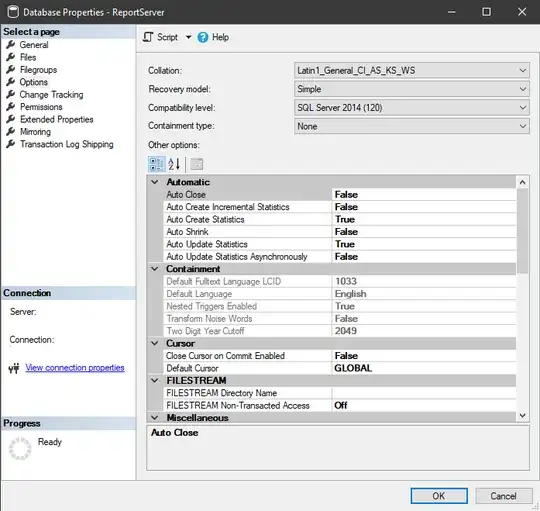This screenshot has height=511, width=540.
Task: Open the Collation dropdown
Action: coord(412,71)
